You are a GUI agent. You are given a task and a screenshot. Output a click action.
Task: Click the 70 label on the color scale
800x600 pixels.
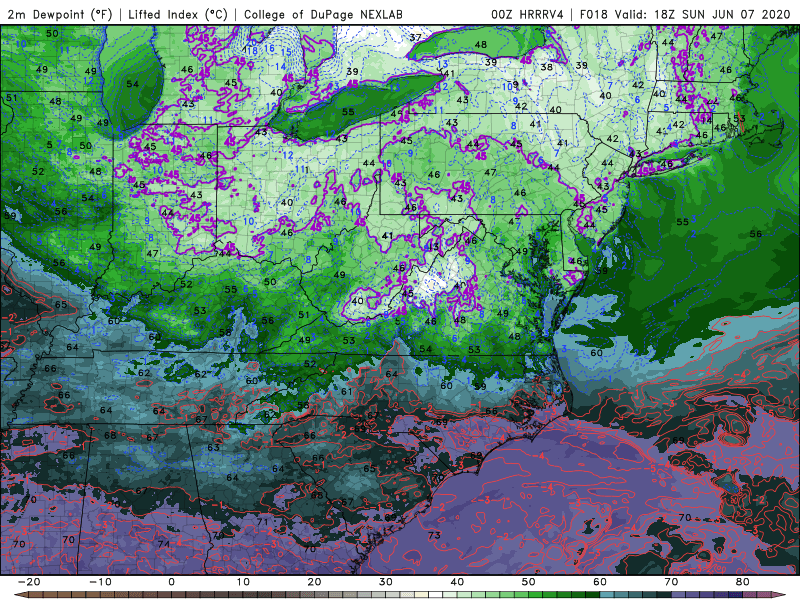click(671, 582)
